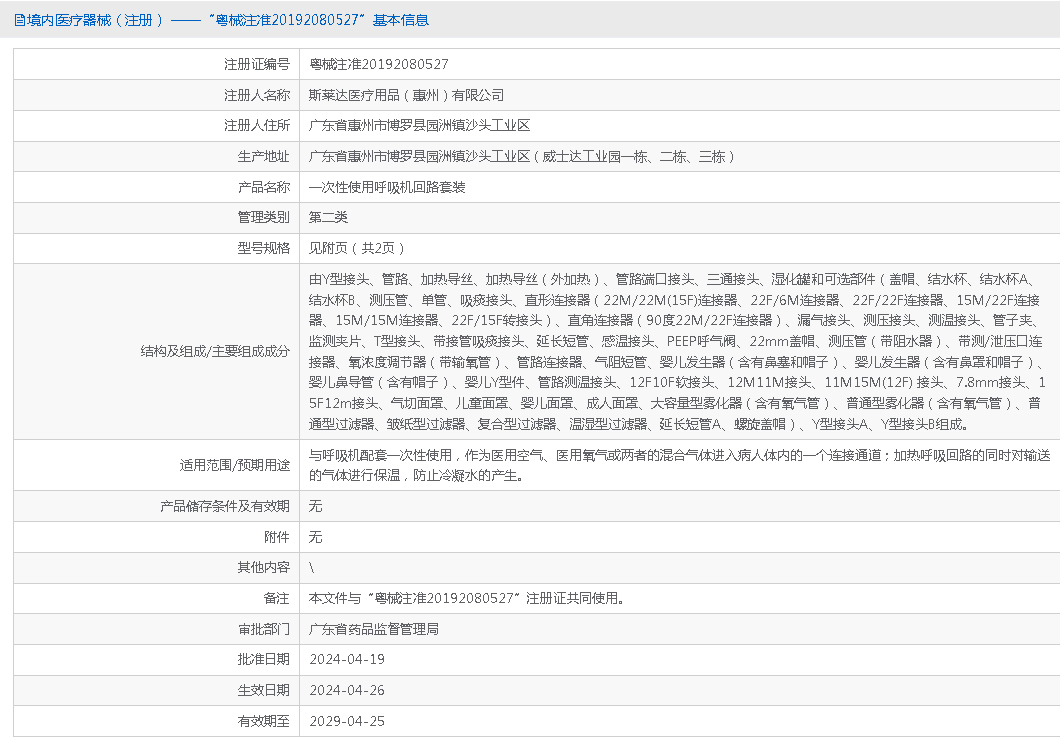Click approval department 广东省药品监督管理局
This screenshot has height=737, width=1060.
[x=374, y=629]
